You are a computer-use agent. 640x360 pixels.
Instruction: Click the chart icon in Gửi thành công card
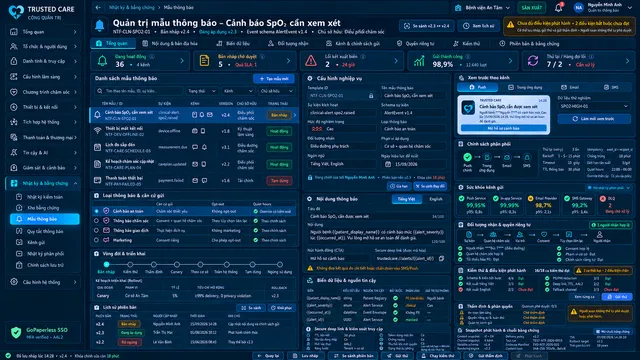419,61
